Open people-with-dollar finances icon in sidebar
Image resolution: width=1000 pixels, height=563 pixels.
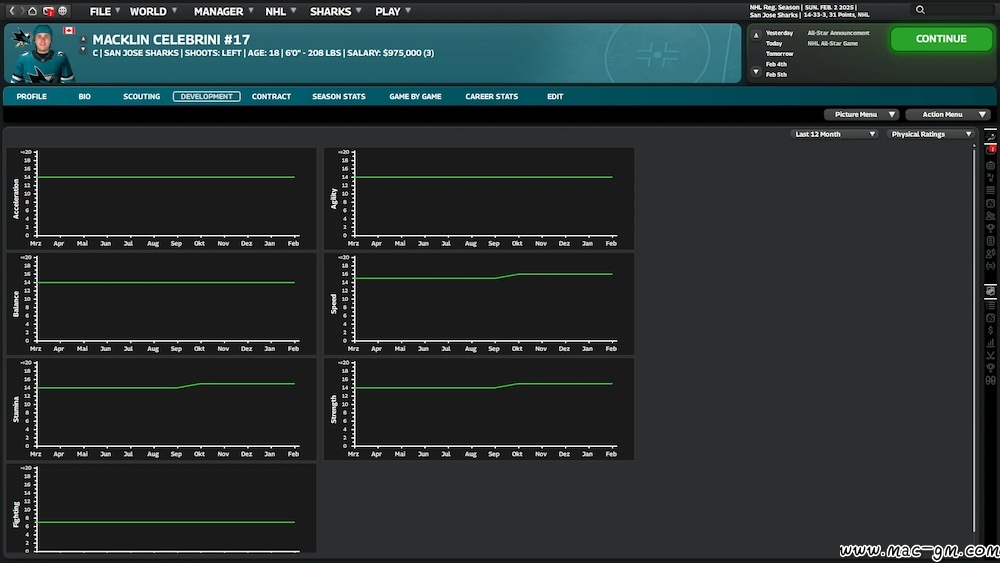(x=990, y=253)
